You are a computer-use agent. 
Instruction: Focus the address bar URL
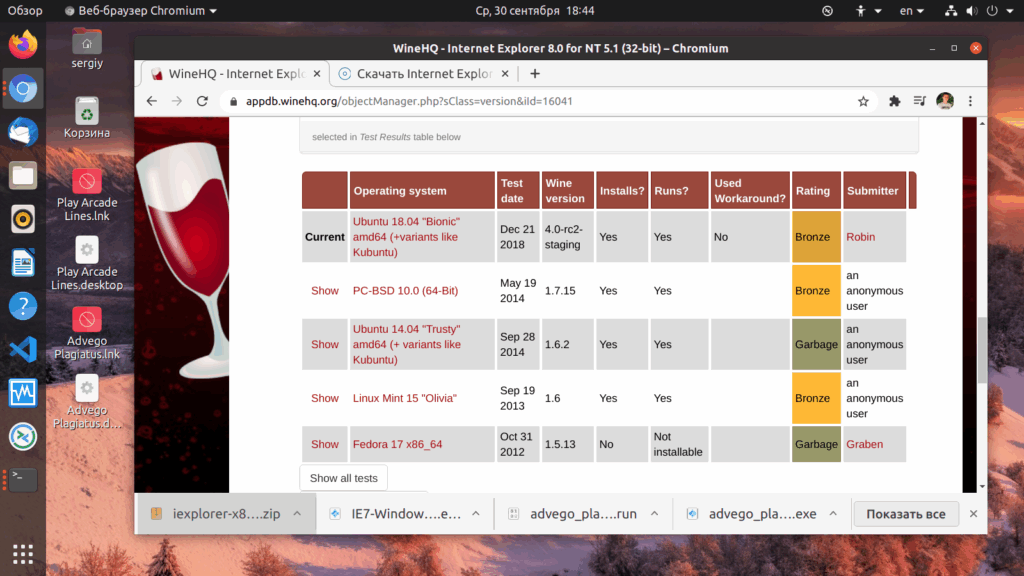pyautogui.click(x=409, y=101)
